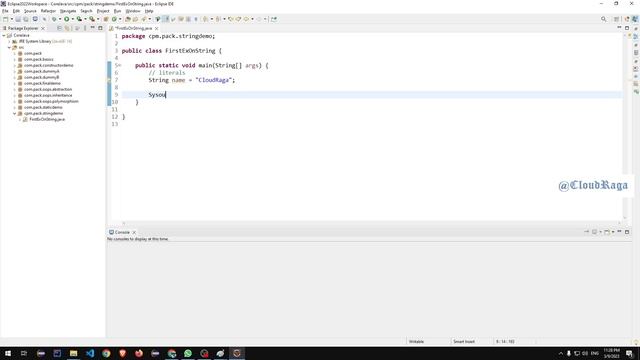
Task: Expand the com.pack.basics package
Action: point(15,59)
